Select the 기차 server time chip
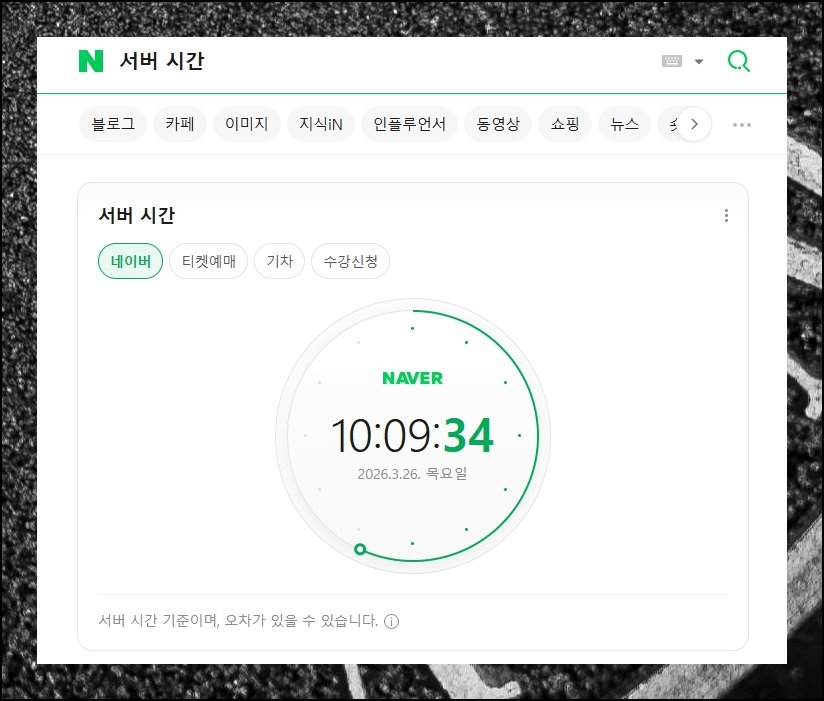Screen dimensions: 824x701 coord(280,261)
